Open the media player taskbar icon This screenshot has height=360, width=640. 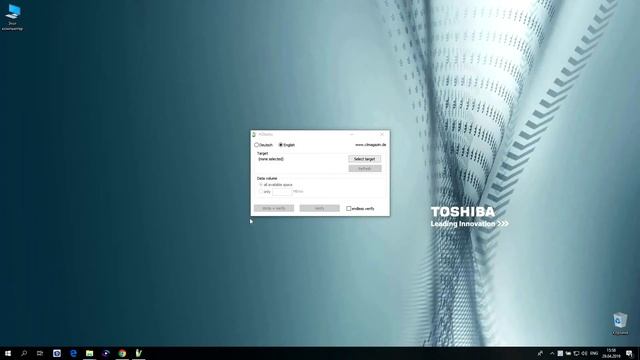point(106,353)
